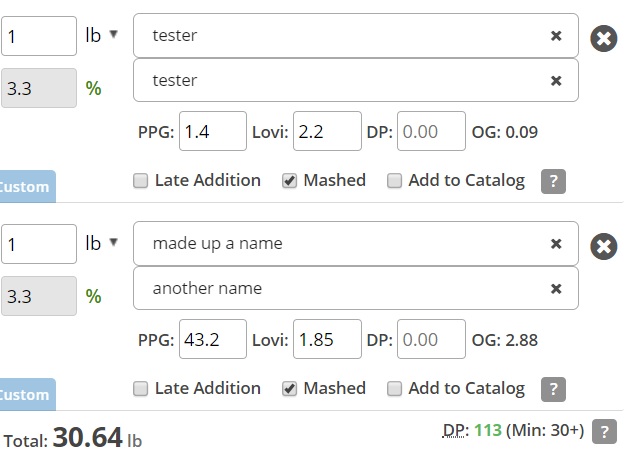
Task: Click the green percent symbol in first row
Action: click(x=93, y=88)
